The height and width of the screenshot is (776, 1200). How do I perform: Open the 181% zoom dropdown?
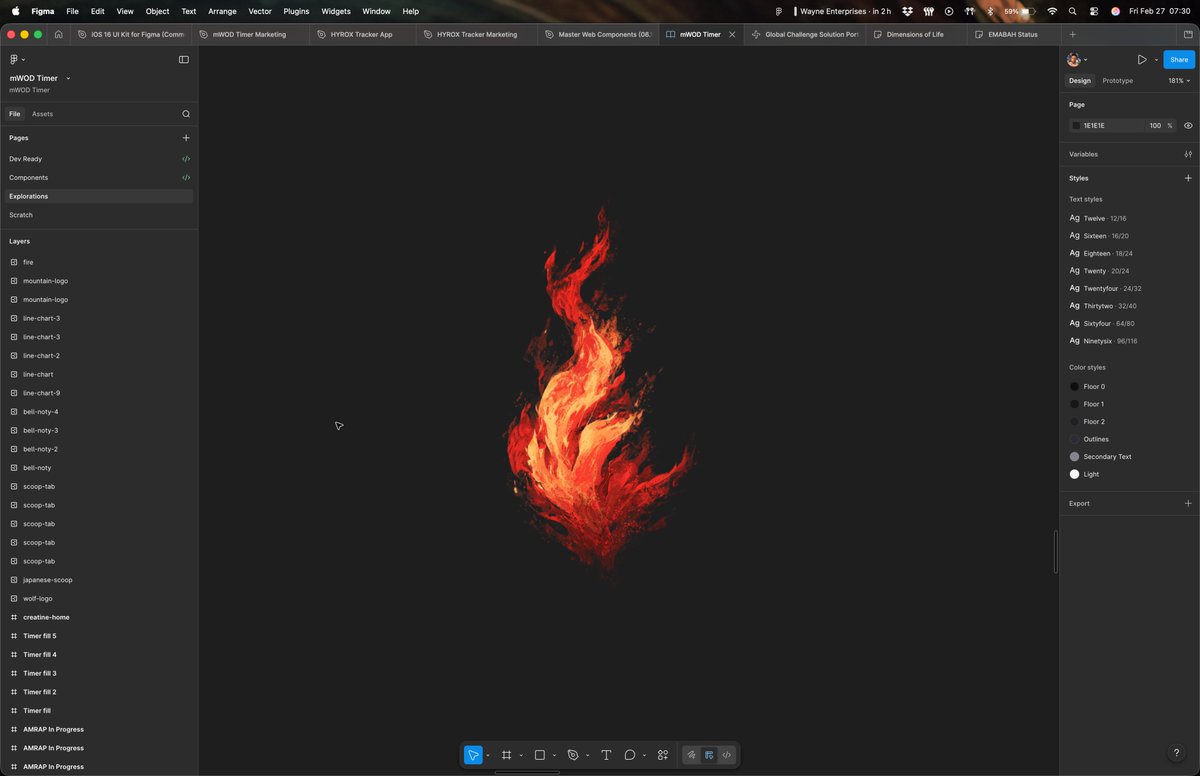(x=1178, y=80)
